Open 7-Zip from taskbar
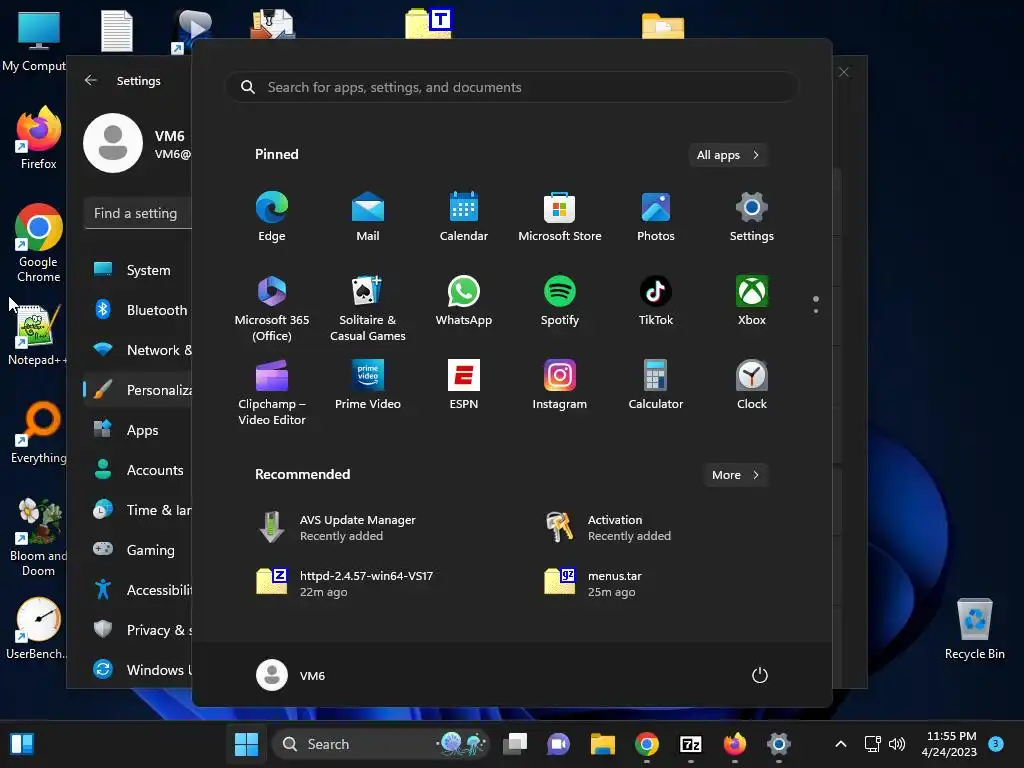1024x768 pixels. tap(691, 744)
